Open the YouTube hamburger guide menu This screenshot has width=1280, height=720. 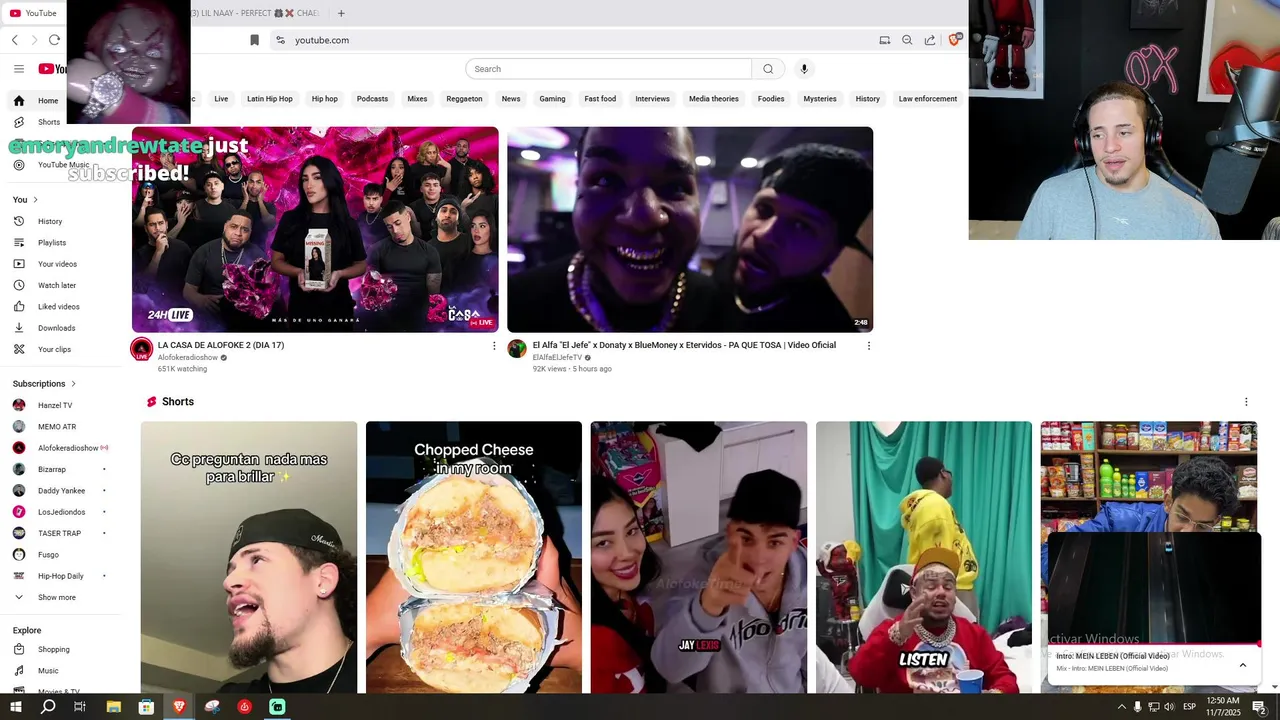click(18, 69)
